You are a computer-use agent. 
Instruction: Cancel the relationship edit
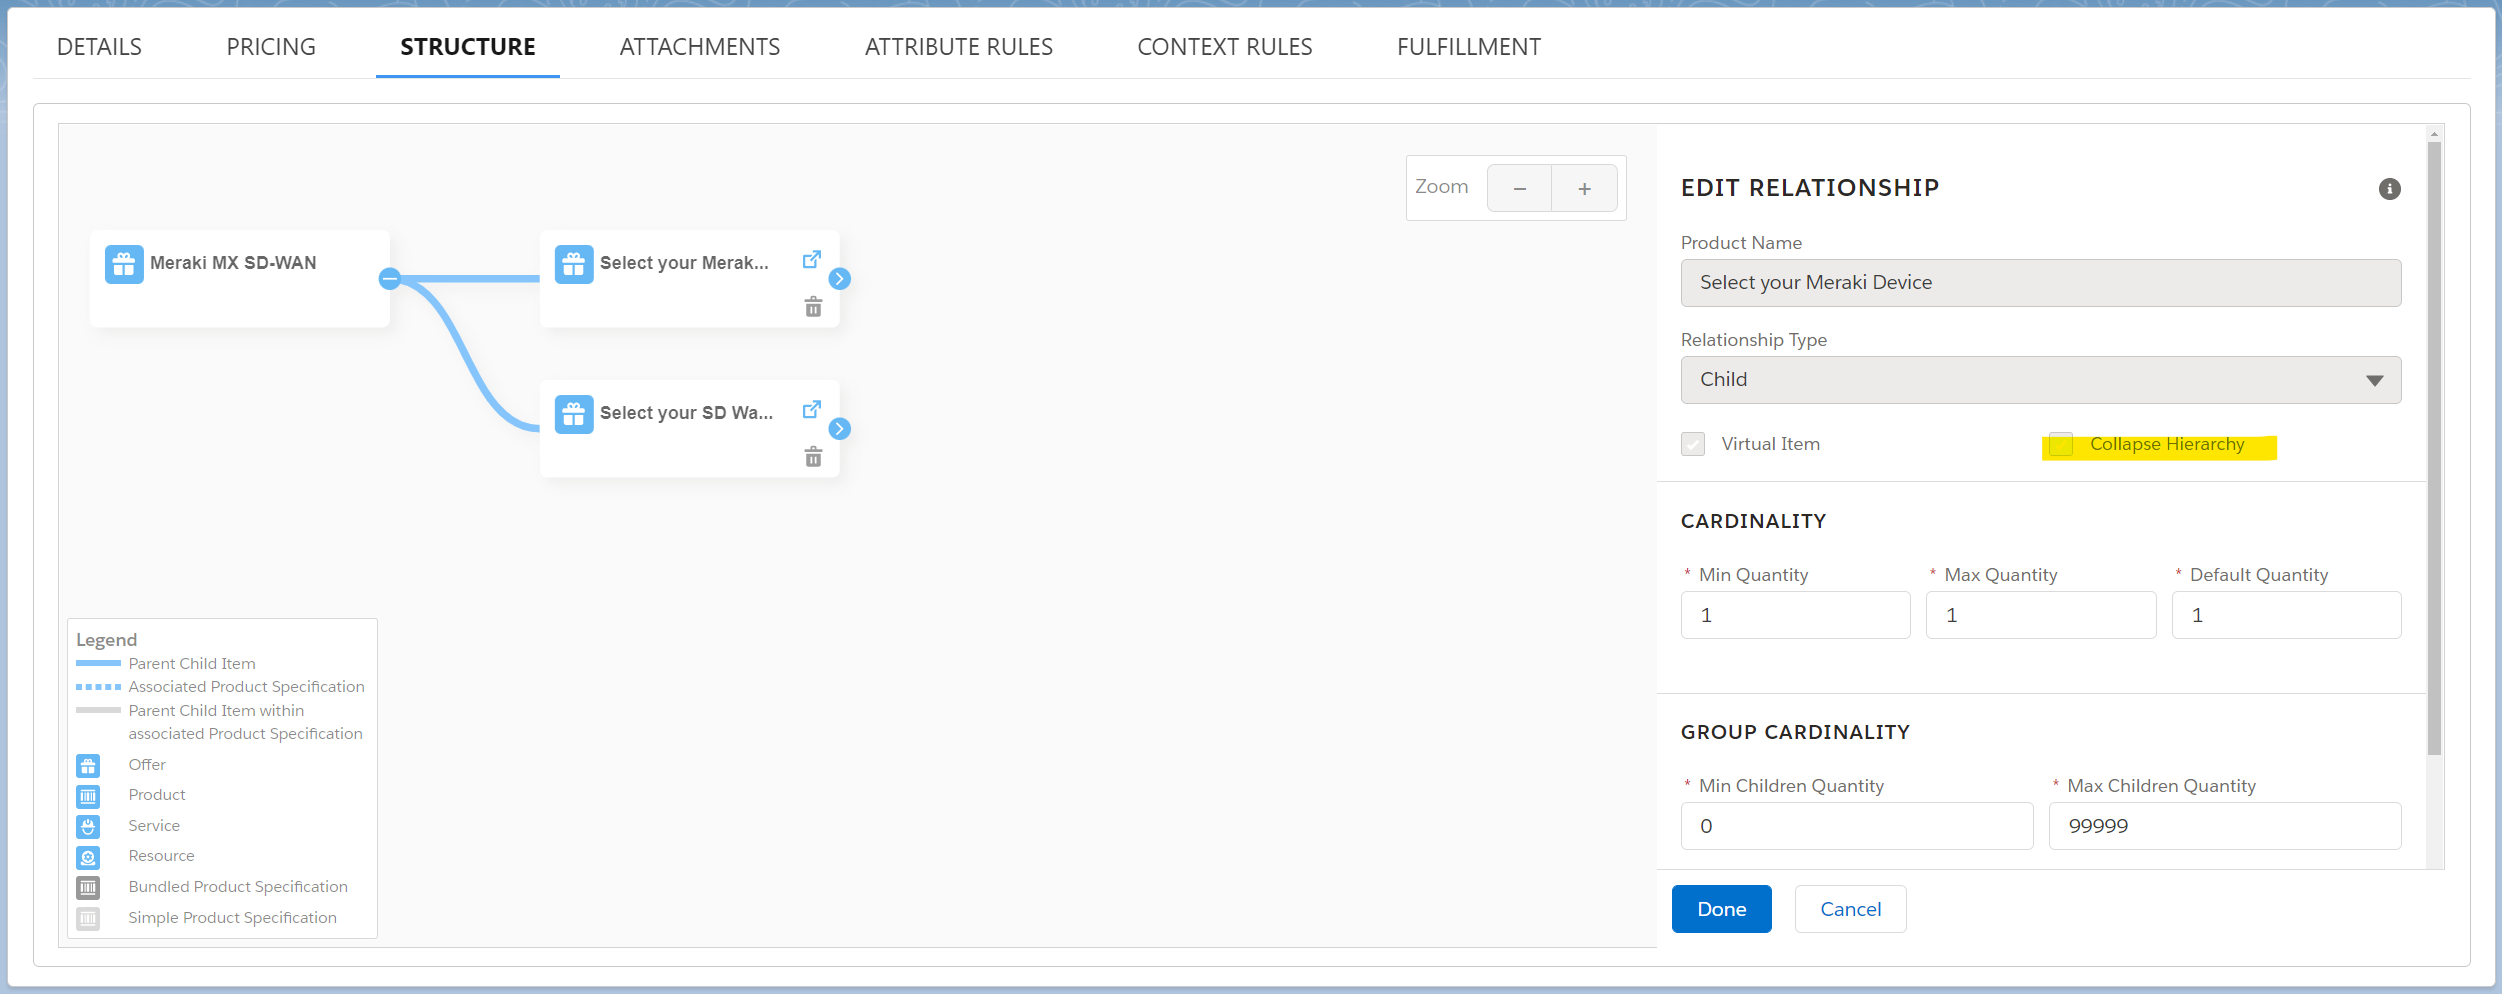coord(1850,909)
